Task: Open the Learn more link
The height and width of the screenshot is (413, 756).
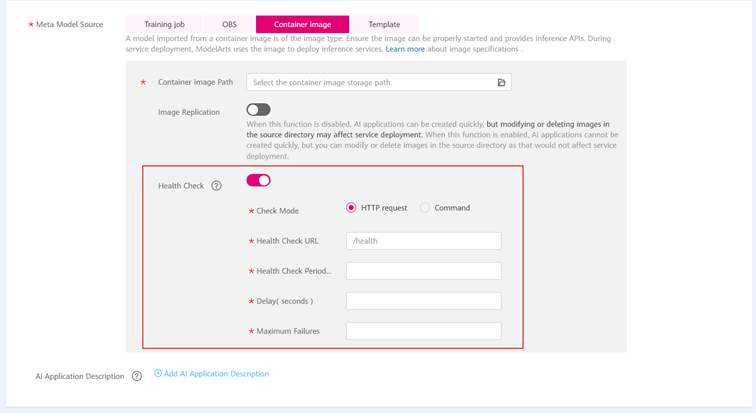Action: pos(405,49)
